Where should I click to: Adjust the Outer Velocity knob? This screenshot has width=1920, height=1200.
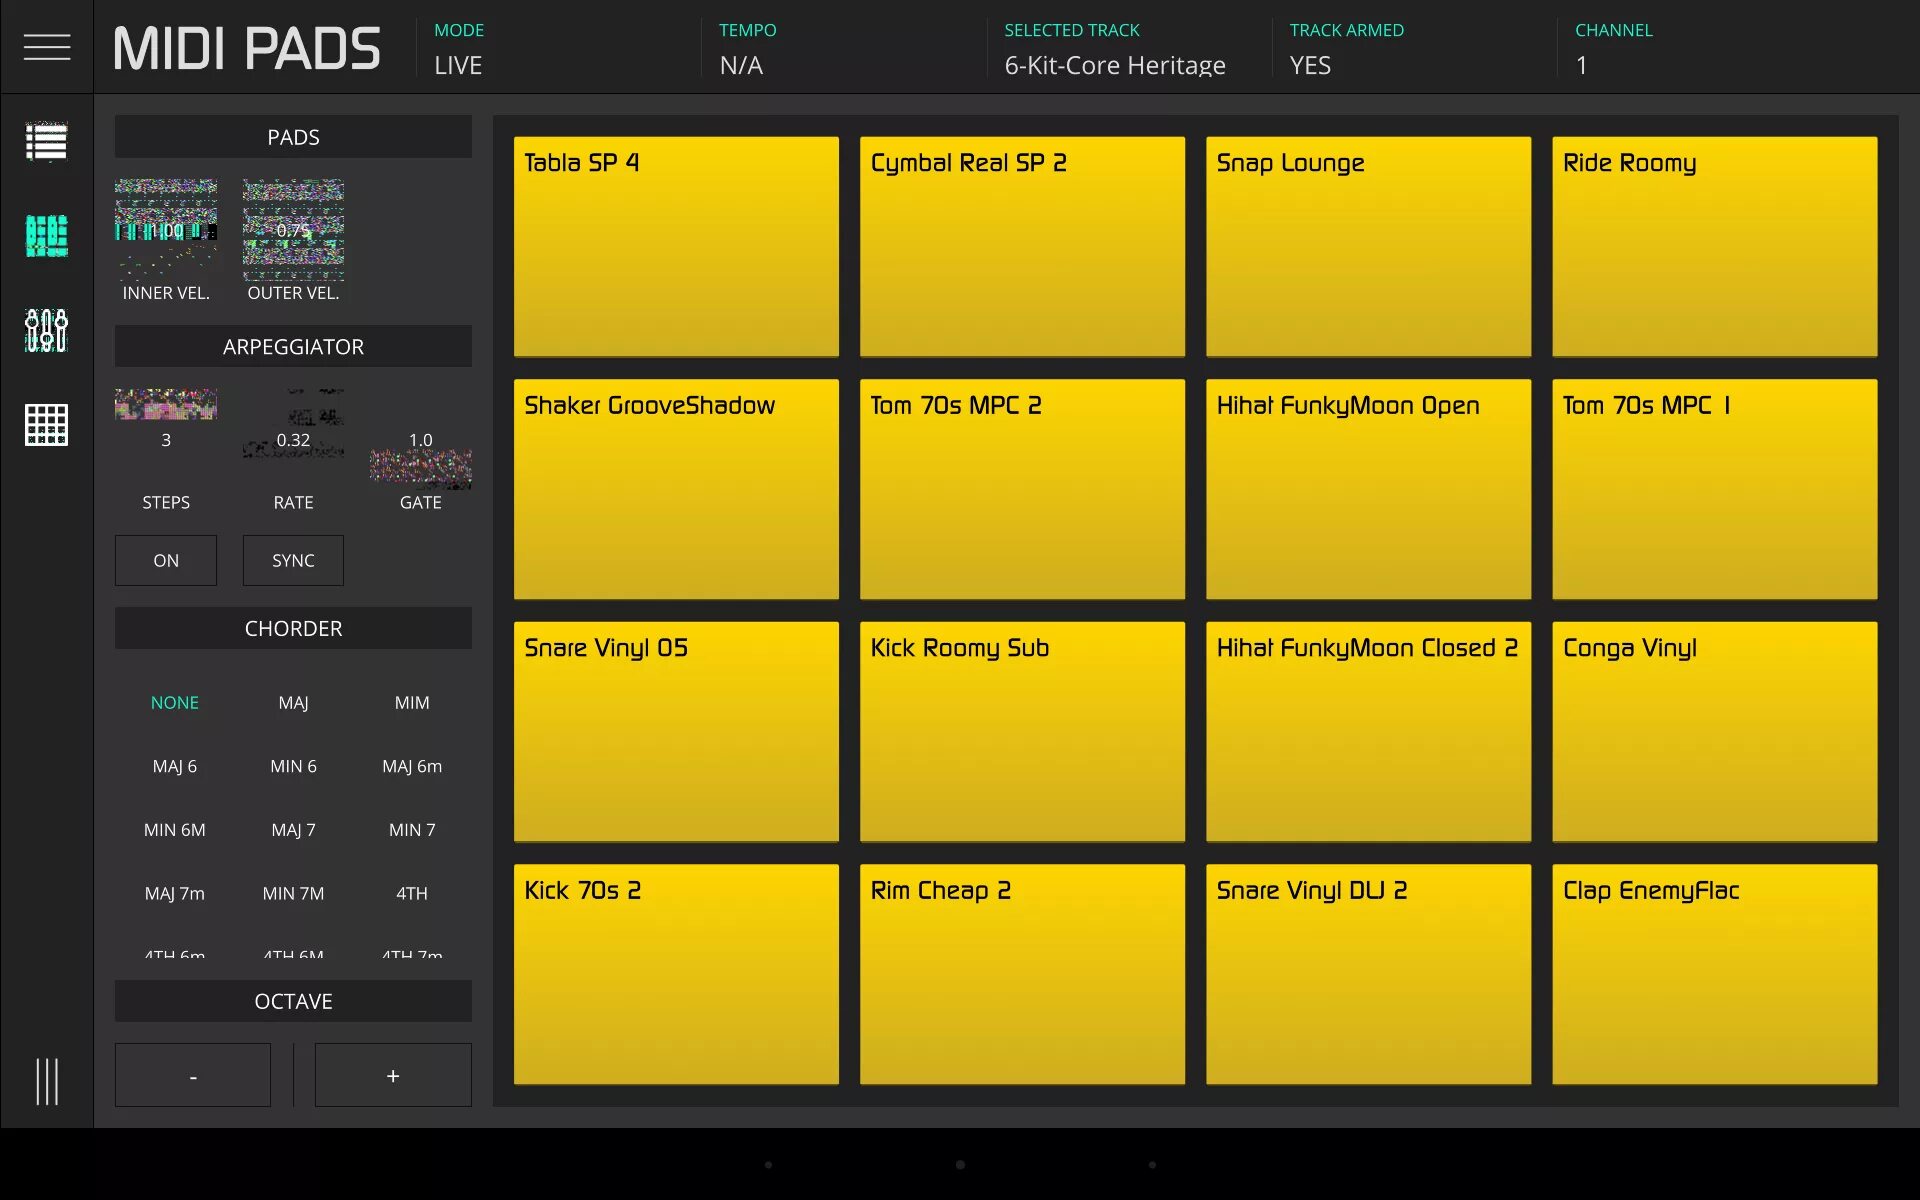point(293,230)
